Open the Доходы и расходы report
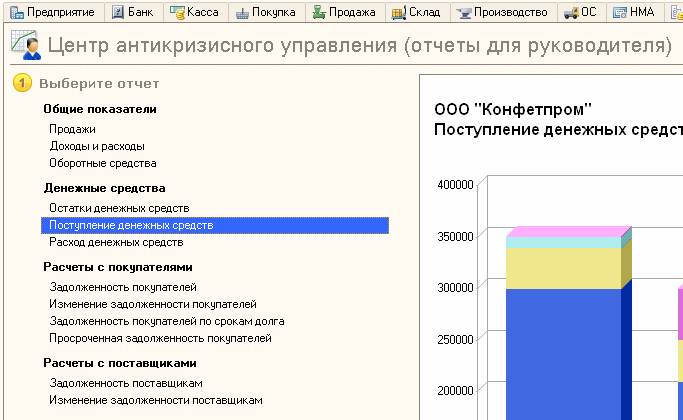Image resolution: width=683 pixels, height=420 pixels. coord(97,146)
